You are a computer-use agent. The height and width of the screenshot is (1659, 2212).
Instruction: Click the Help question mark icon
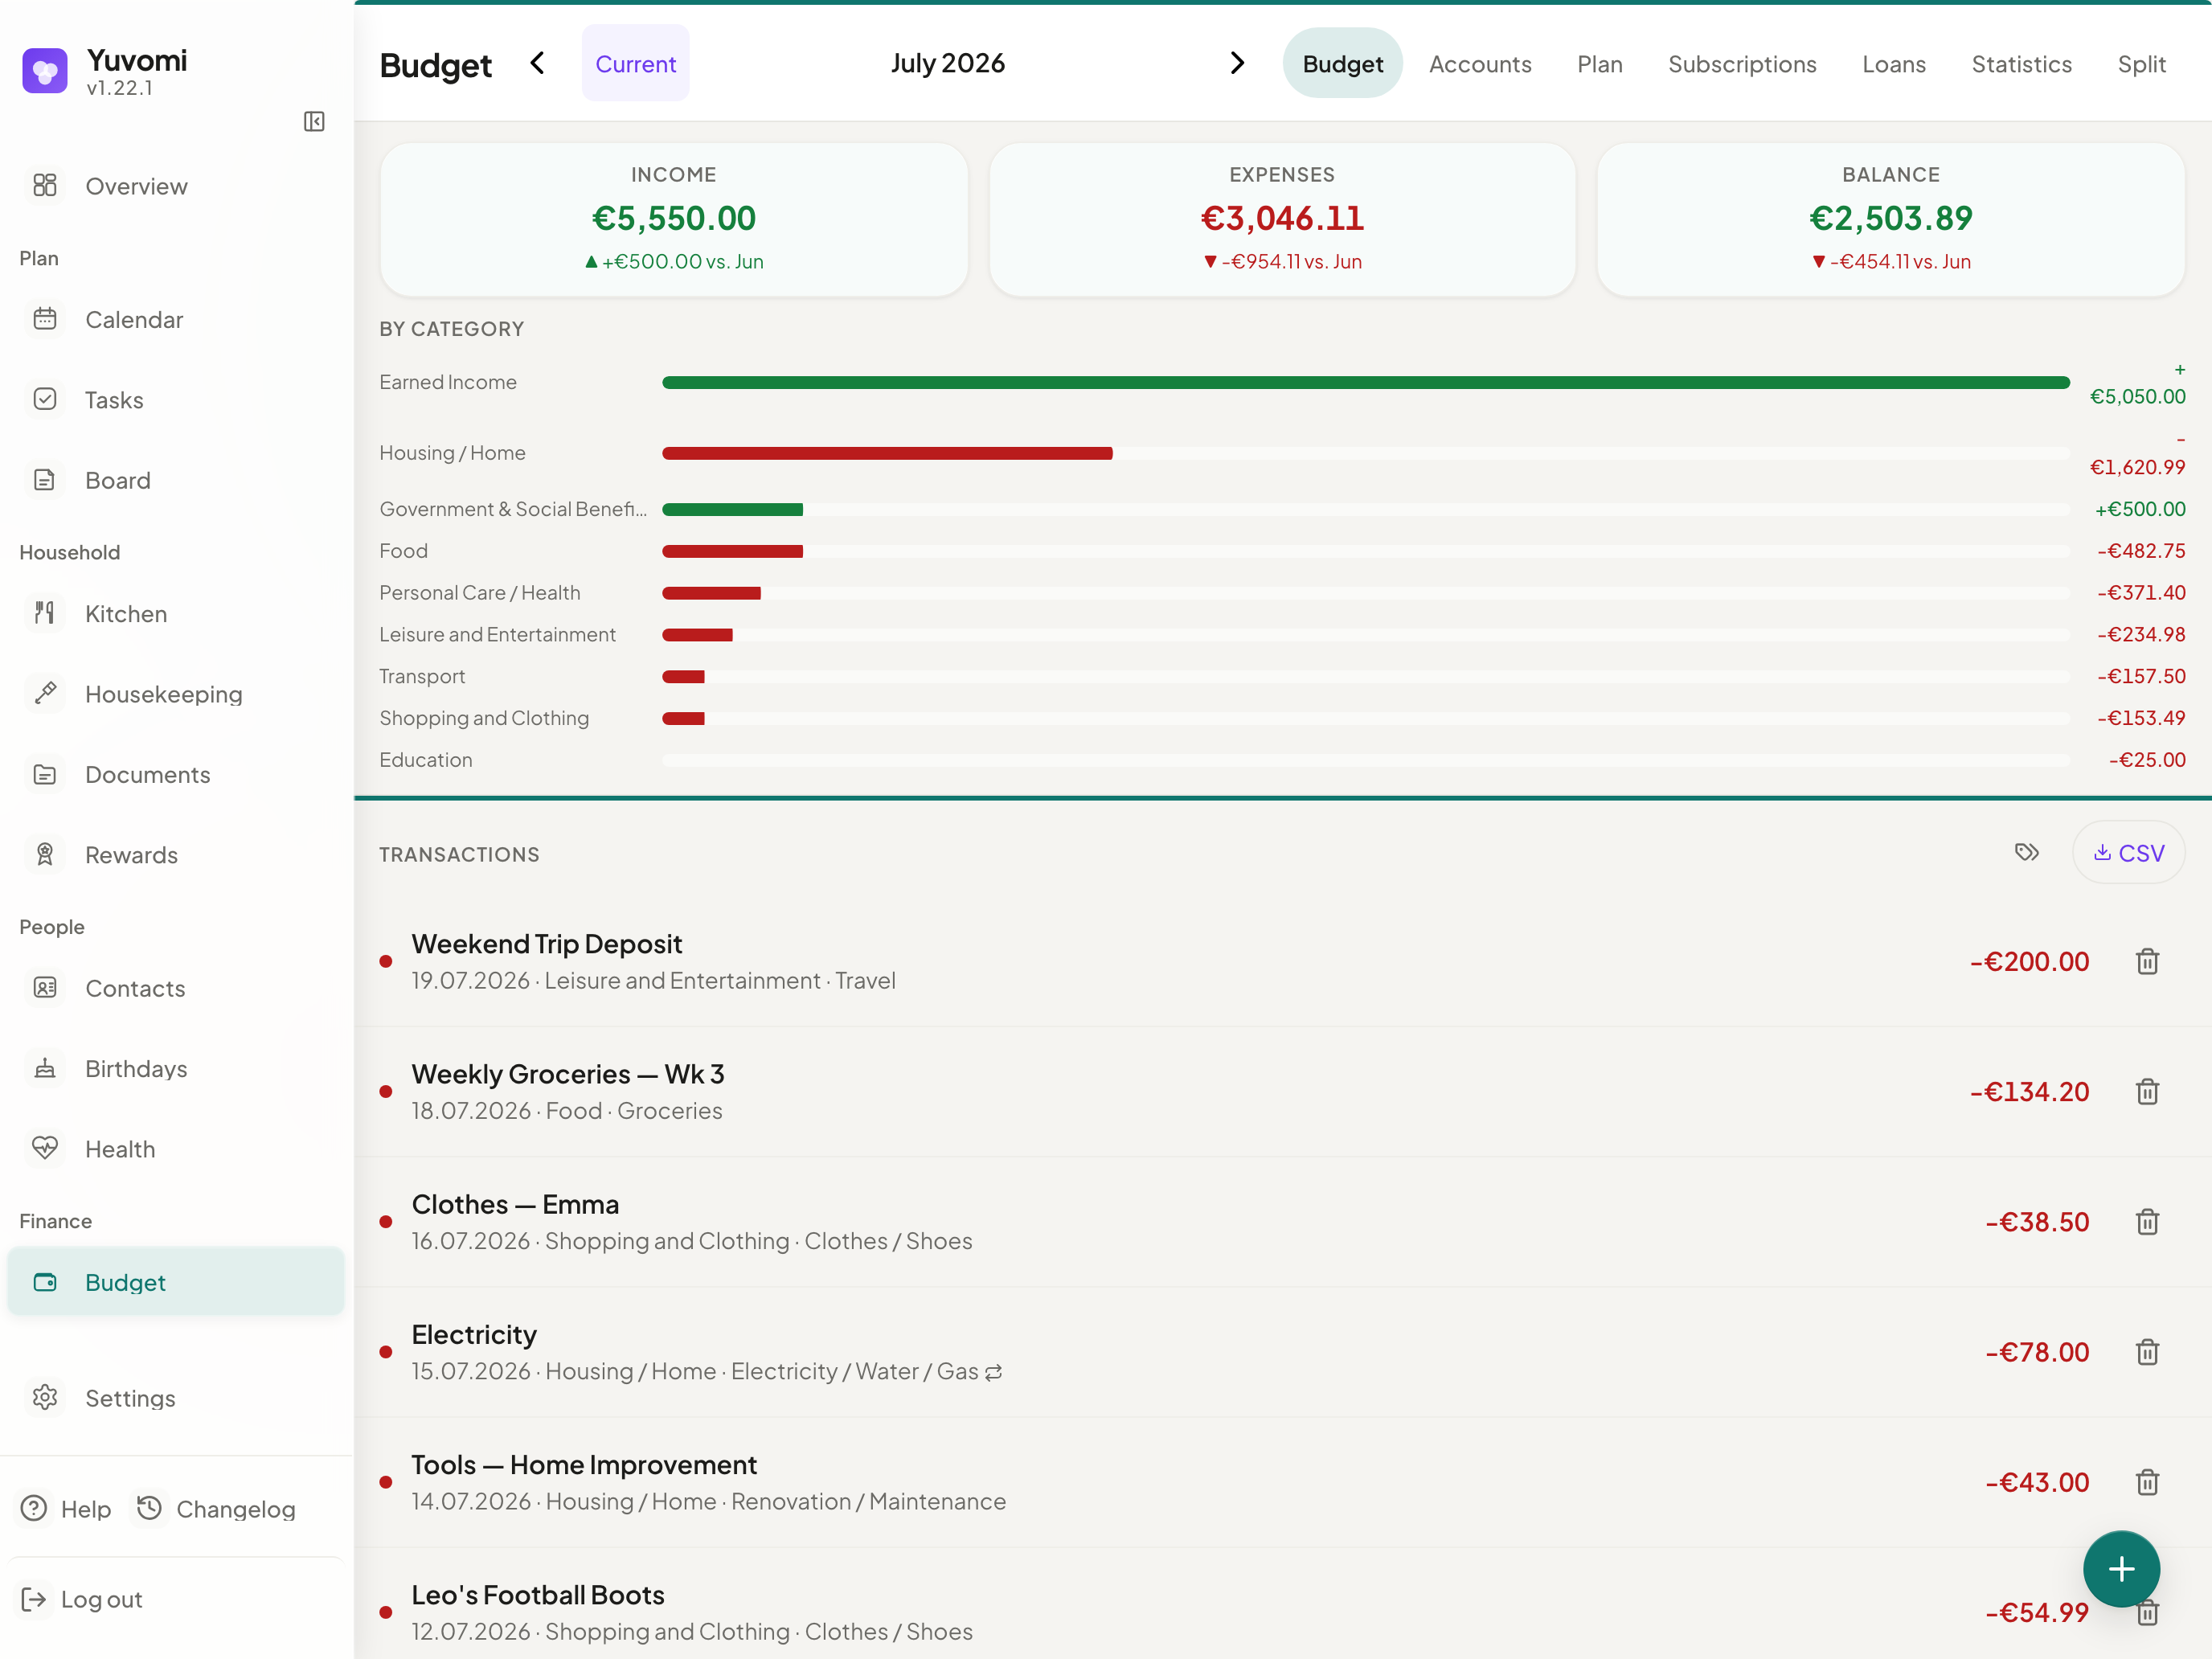[x=34, y=1508]
